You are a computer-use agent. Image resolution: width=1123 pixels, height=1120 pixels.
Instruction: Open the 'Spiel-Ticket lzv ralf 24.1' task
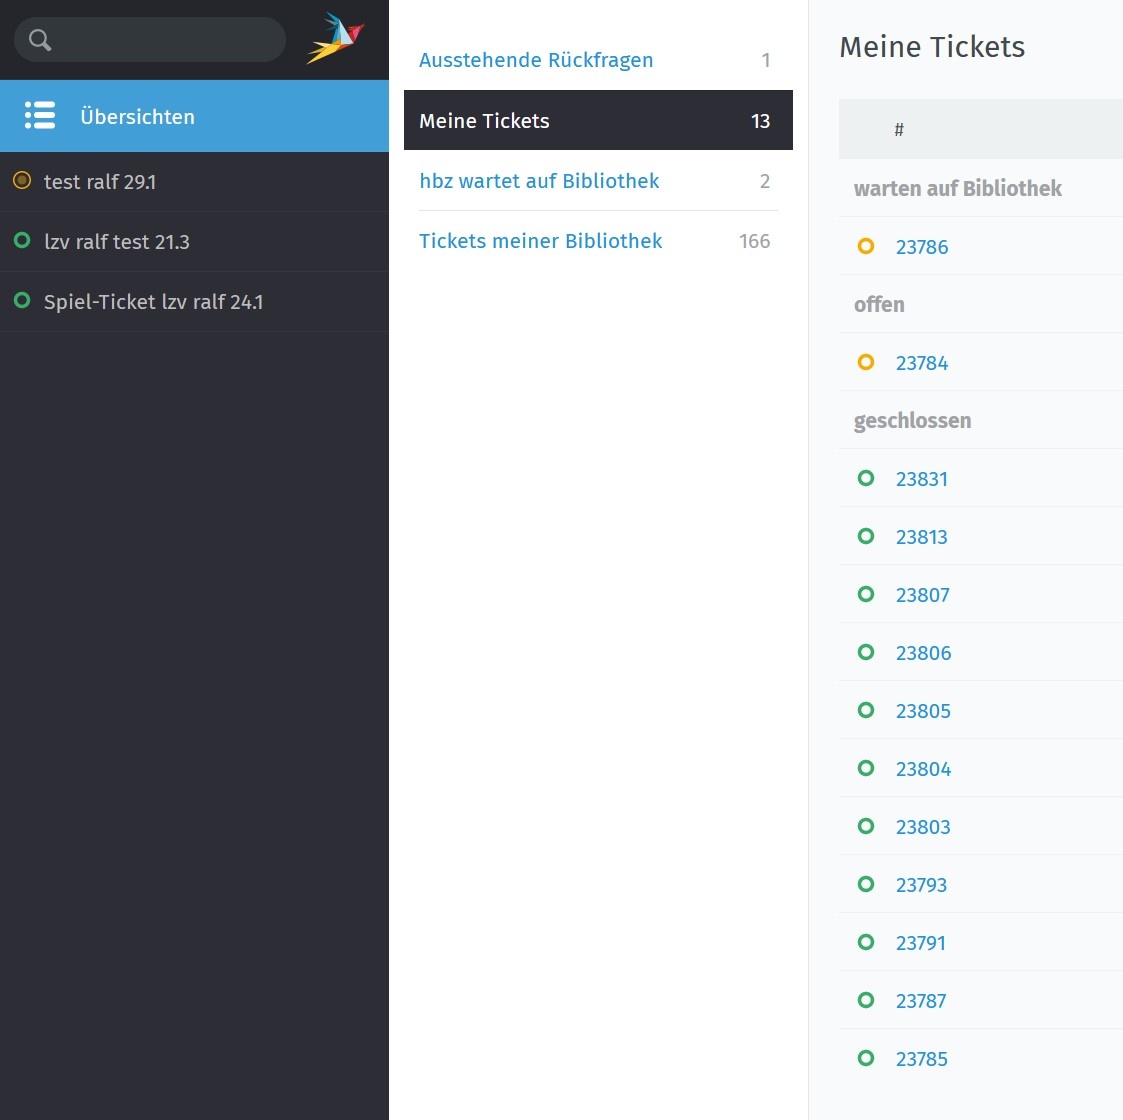pos(153,302)
